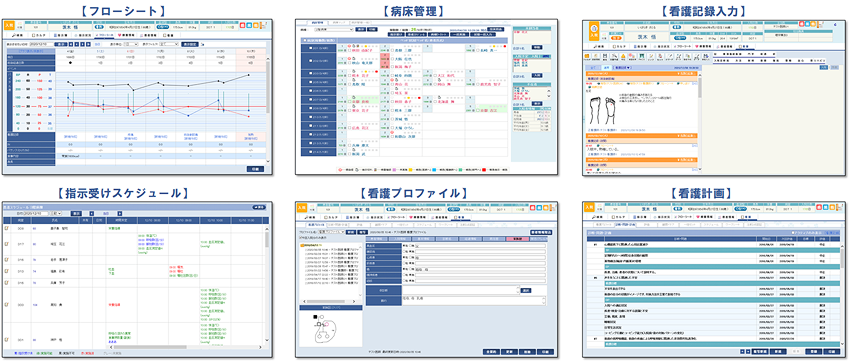Click the first-row edit icon in 指示受けスケジュール

tap(8, 228)
